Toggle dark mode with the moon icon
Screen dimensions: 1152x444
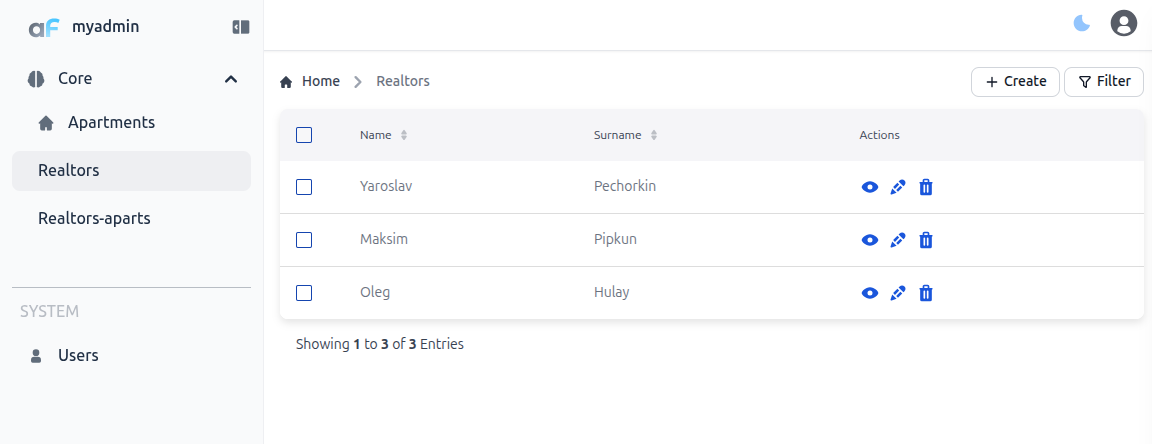(x=1082, y=23)
